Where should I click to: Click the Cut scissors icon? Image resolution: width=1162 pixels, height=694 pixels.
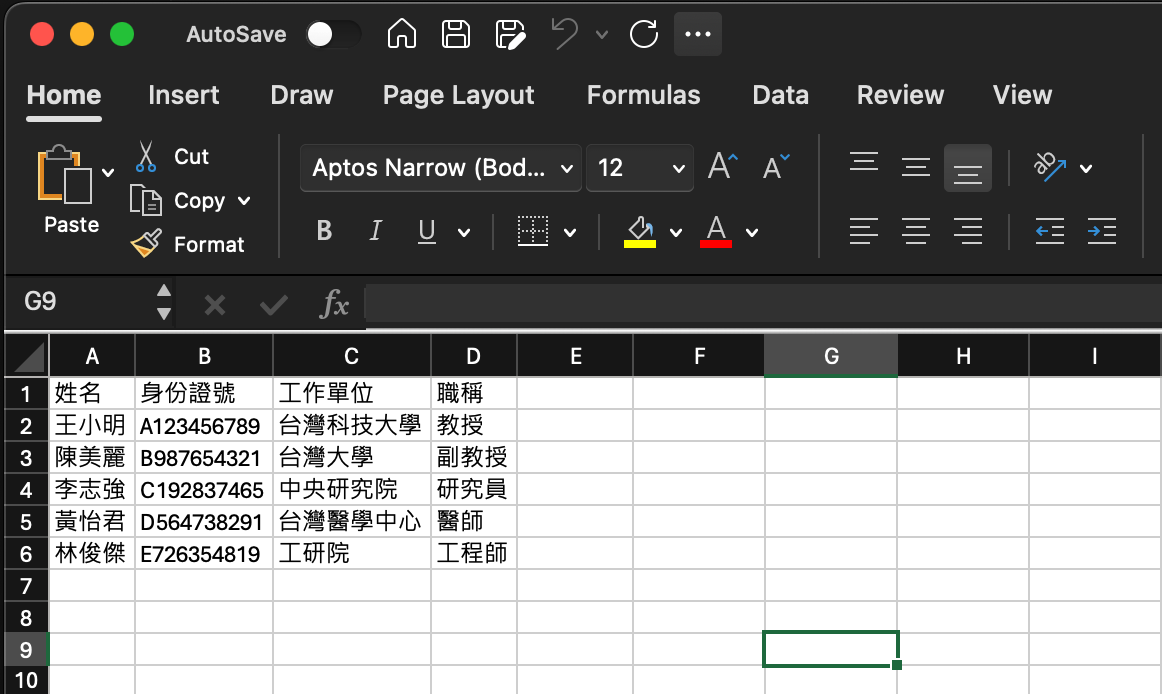click(x=147, y=157)
